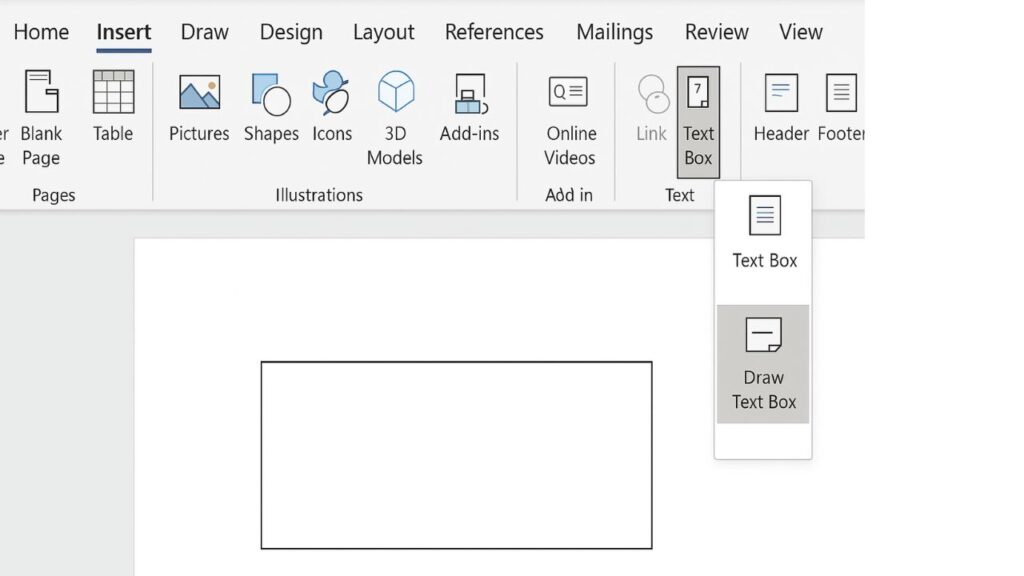Open the Table insert tool
Viewport: 1024px width, 576px height.
(x=113, y=106)
